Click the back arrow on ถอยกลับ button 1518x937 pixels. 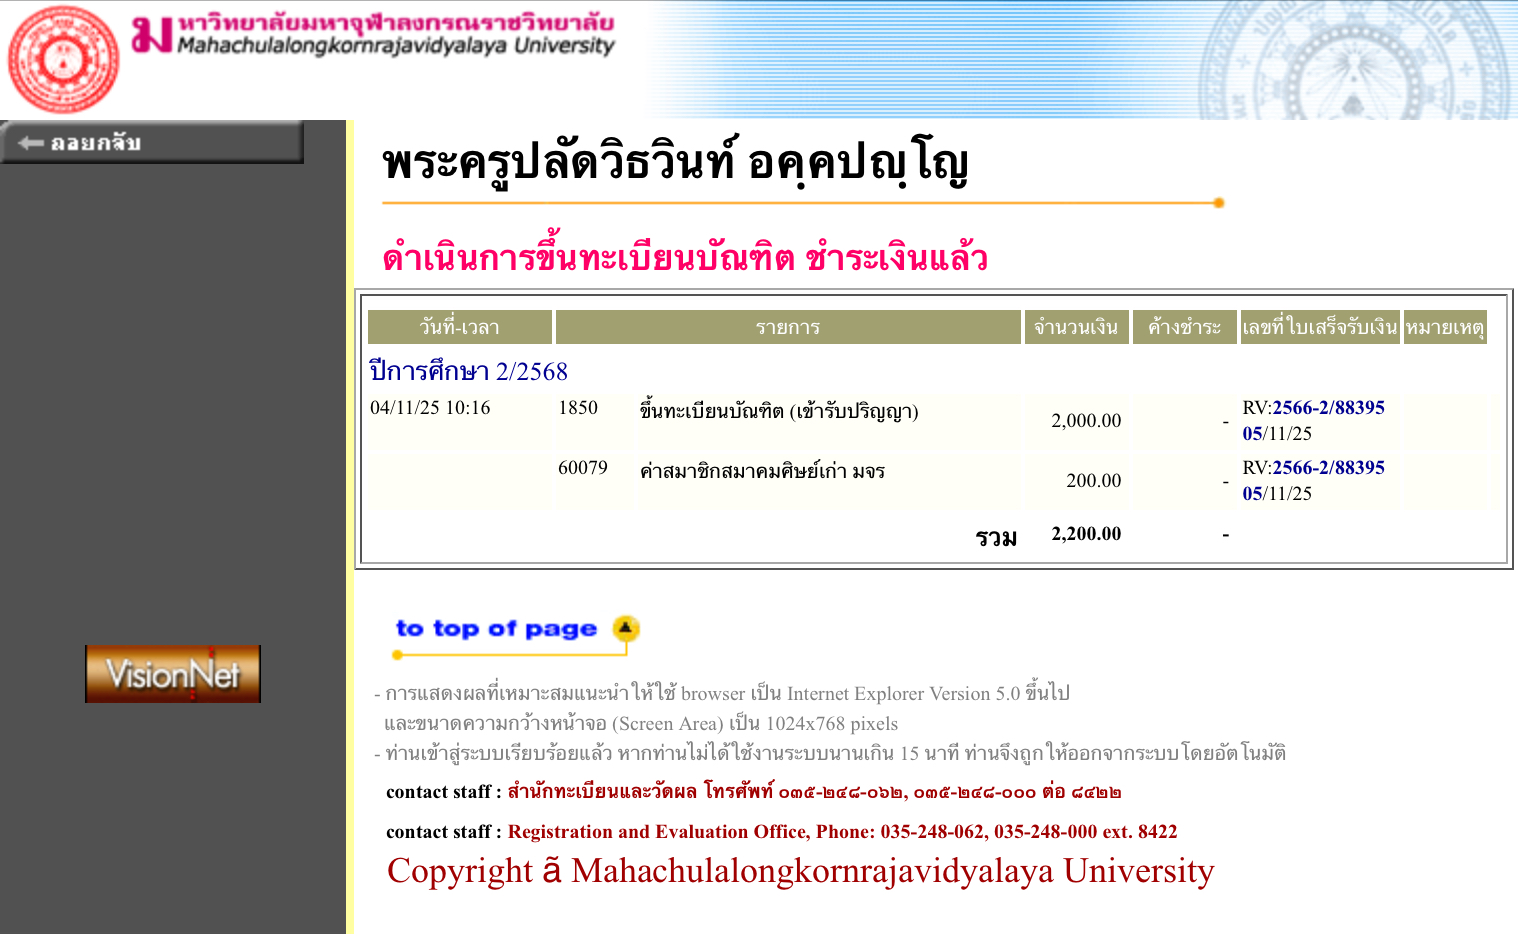point(30,143)
